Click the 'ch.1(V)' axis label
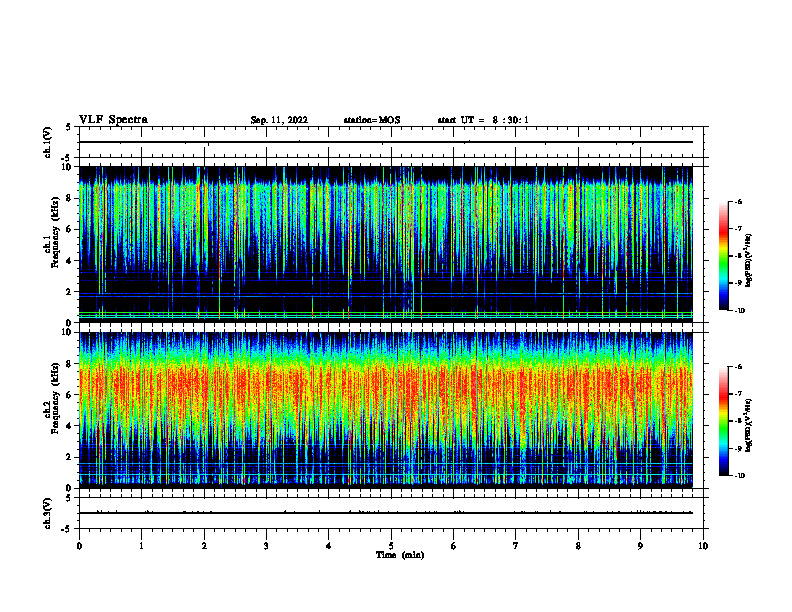792x612 pixels. [x=48, y=142]
